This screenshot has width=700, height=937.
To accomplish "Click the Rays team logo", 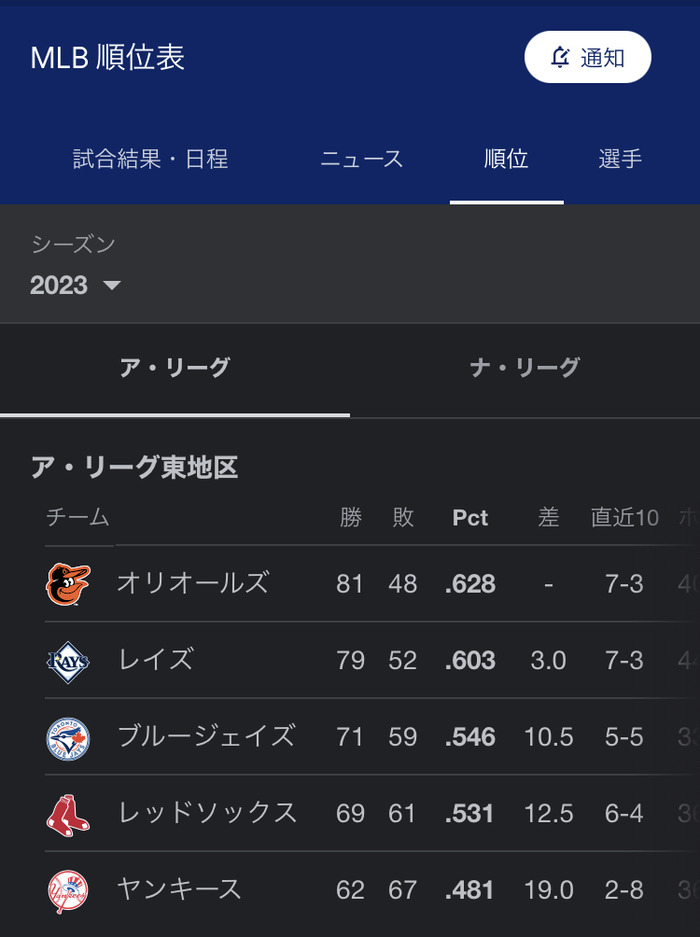I will coord(68,662).
